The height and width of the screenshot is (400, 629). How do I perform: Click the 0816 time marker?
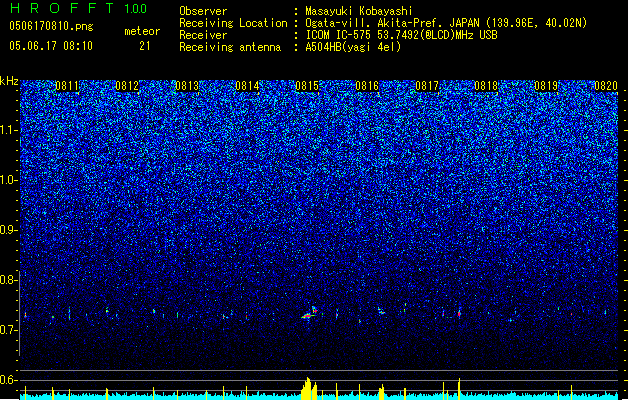pos(367,86)
